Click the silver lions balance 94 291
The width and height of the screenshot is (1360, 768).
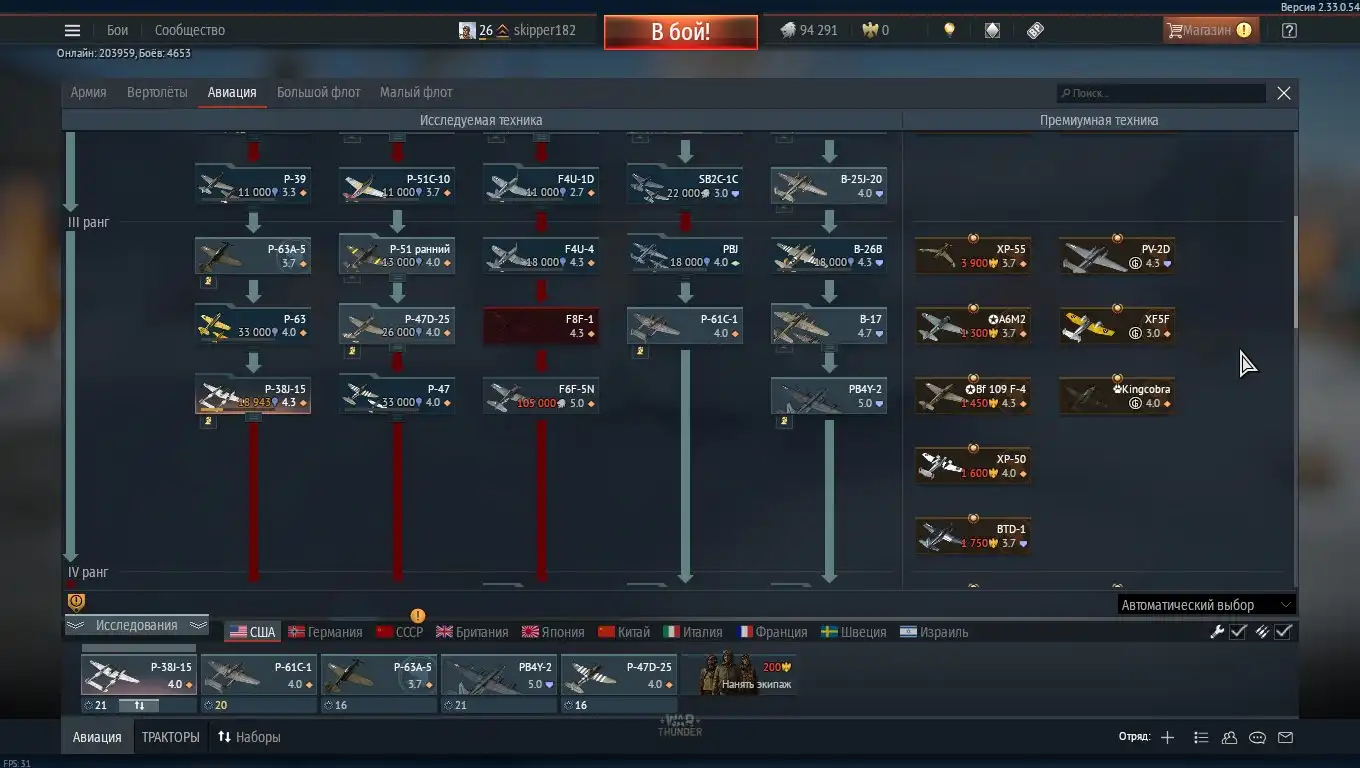808,30
